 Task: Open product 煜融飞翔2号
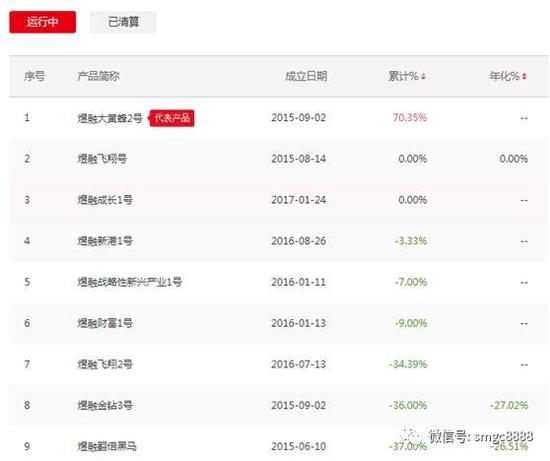[105, 364]
